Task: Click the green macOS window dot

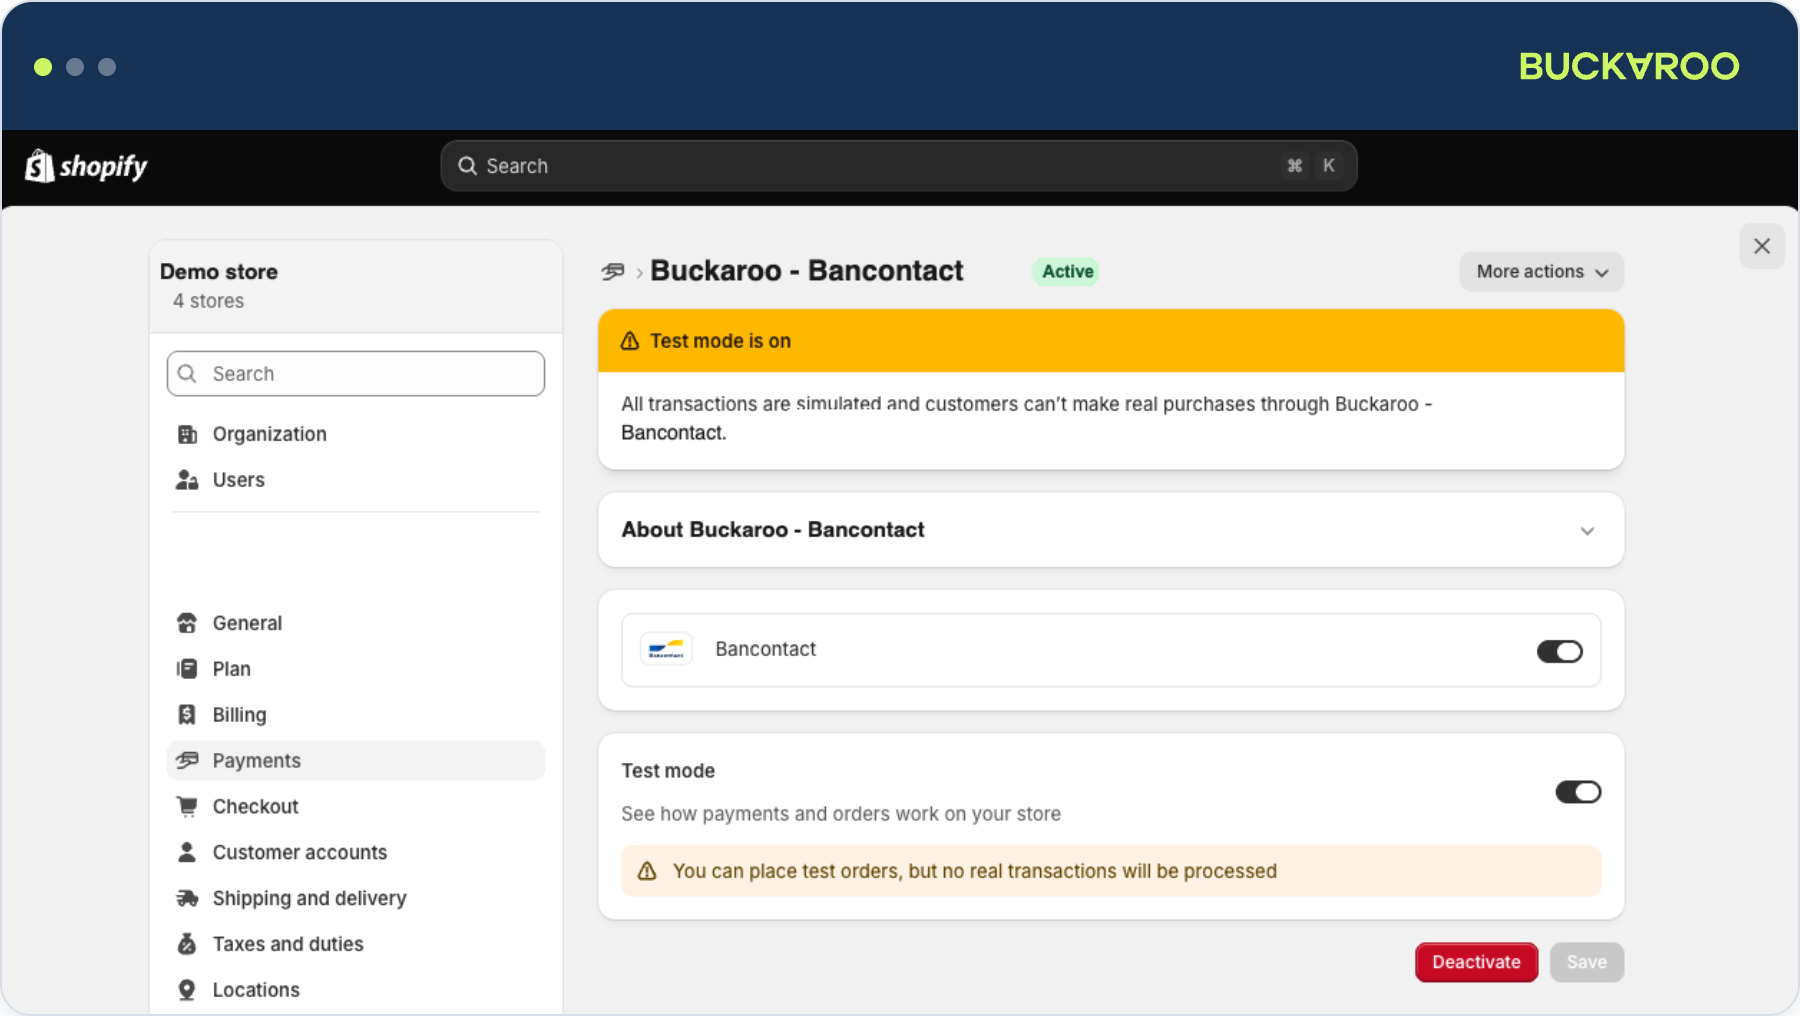Action: click(43, 67)
